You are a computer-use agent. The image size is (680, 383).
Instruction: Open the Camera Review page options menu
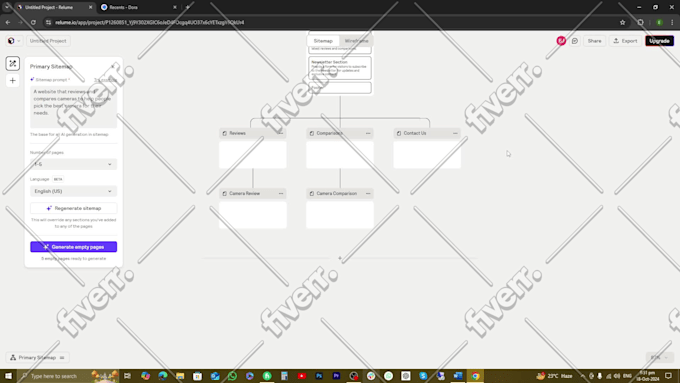tap(281, 193)
